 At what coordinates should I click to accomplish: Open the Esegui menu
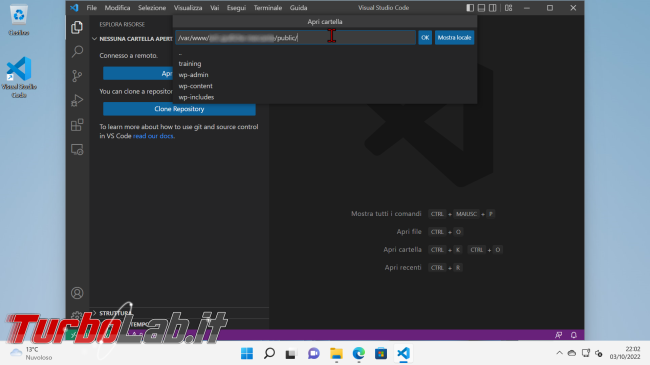click(x=236, y=8)
